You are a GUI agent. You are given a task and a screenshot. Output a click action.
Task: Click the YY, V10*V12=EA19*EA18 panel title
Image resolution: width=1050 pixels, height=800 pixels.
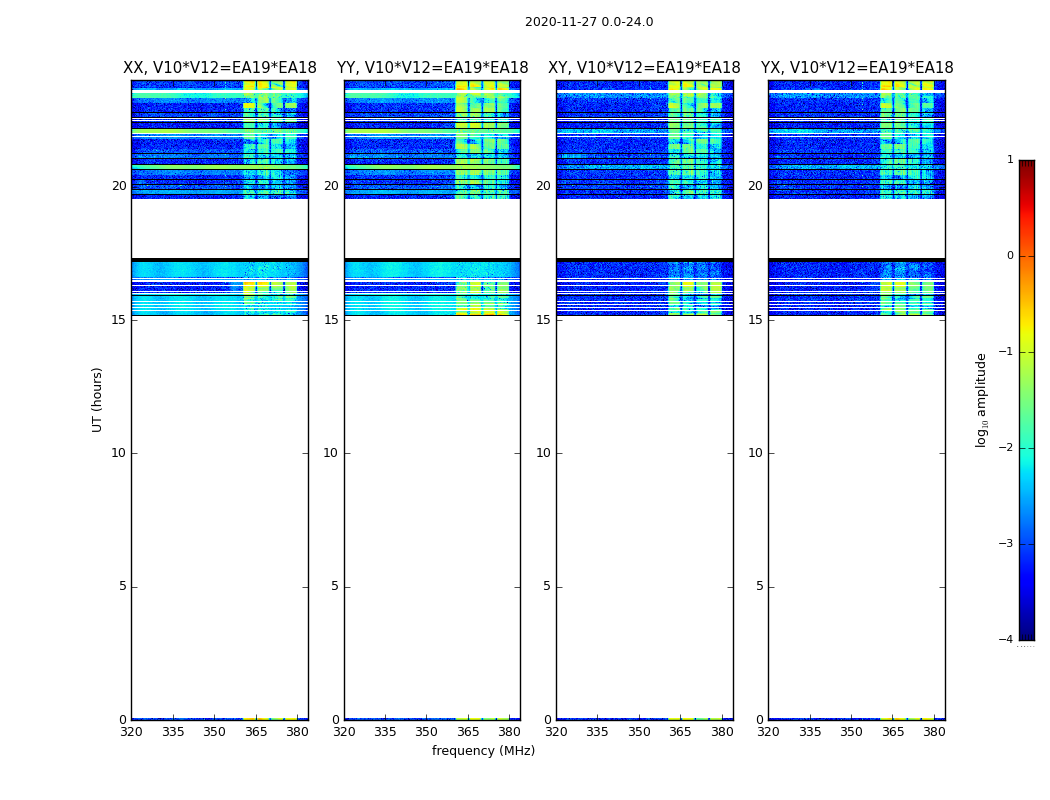433,68
